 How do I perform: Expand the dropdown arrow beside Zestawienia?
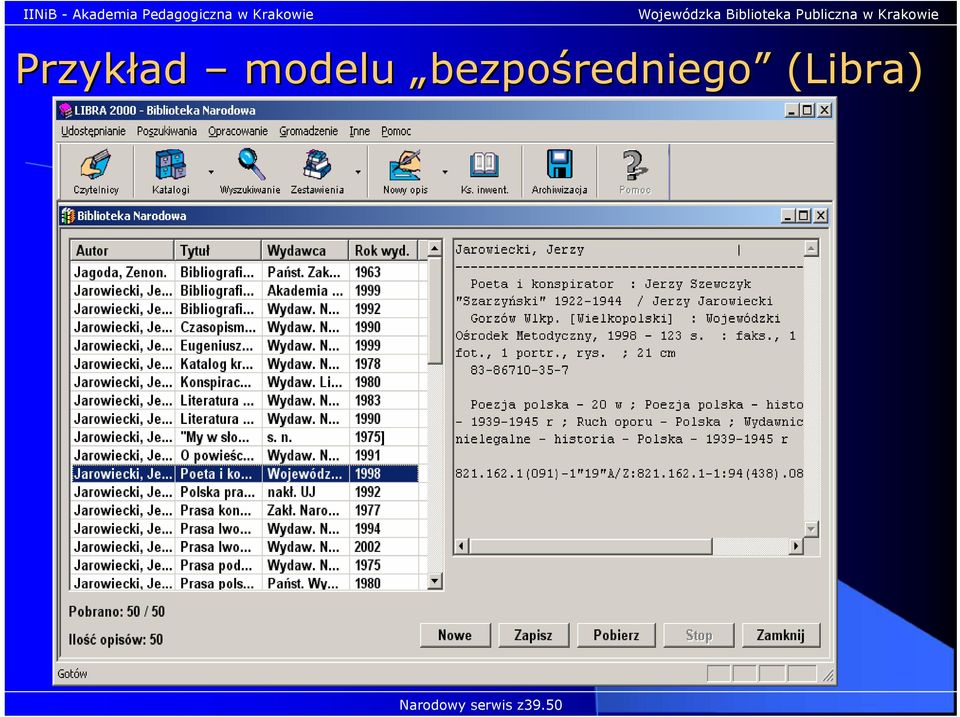pos(358,173)
